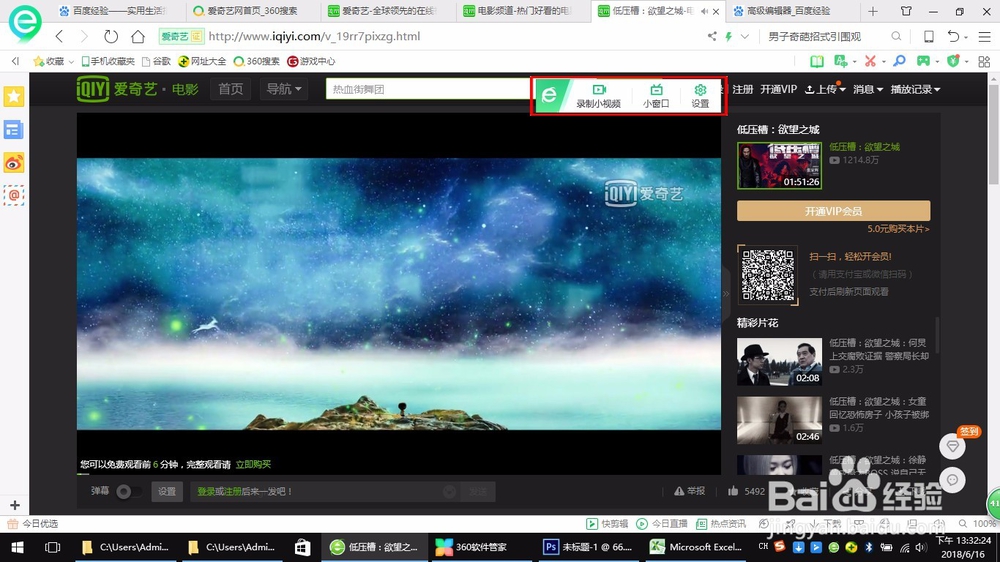Click the red scissors screenshot icon

coord(870,61)
